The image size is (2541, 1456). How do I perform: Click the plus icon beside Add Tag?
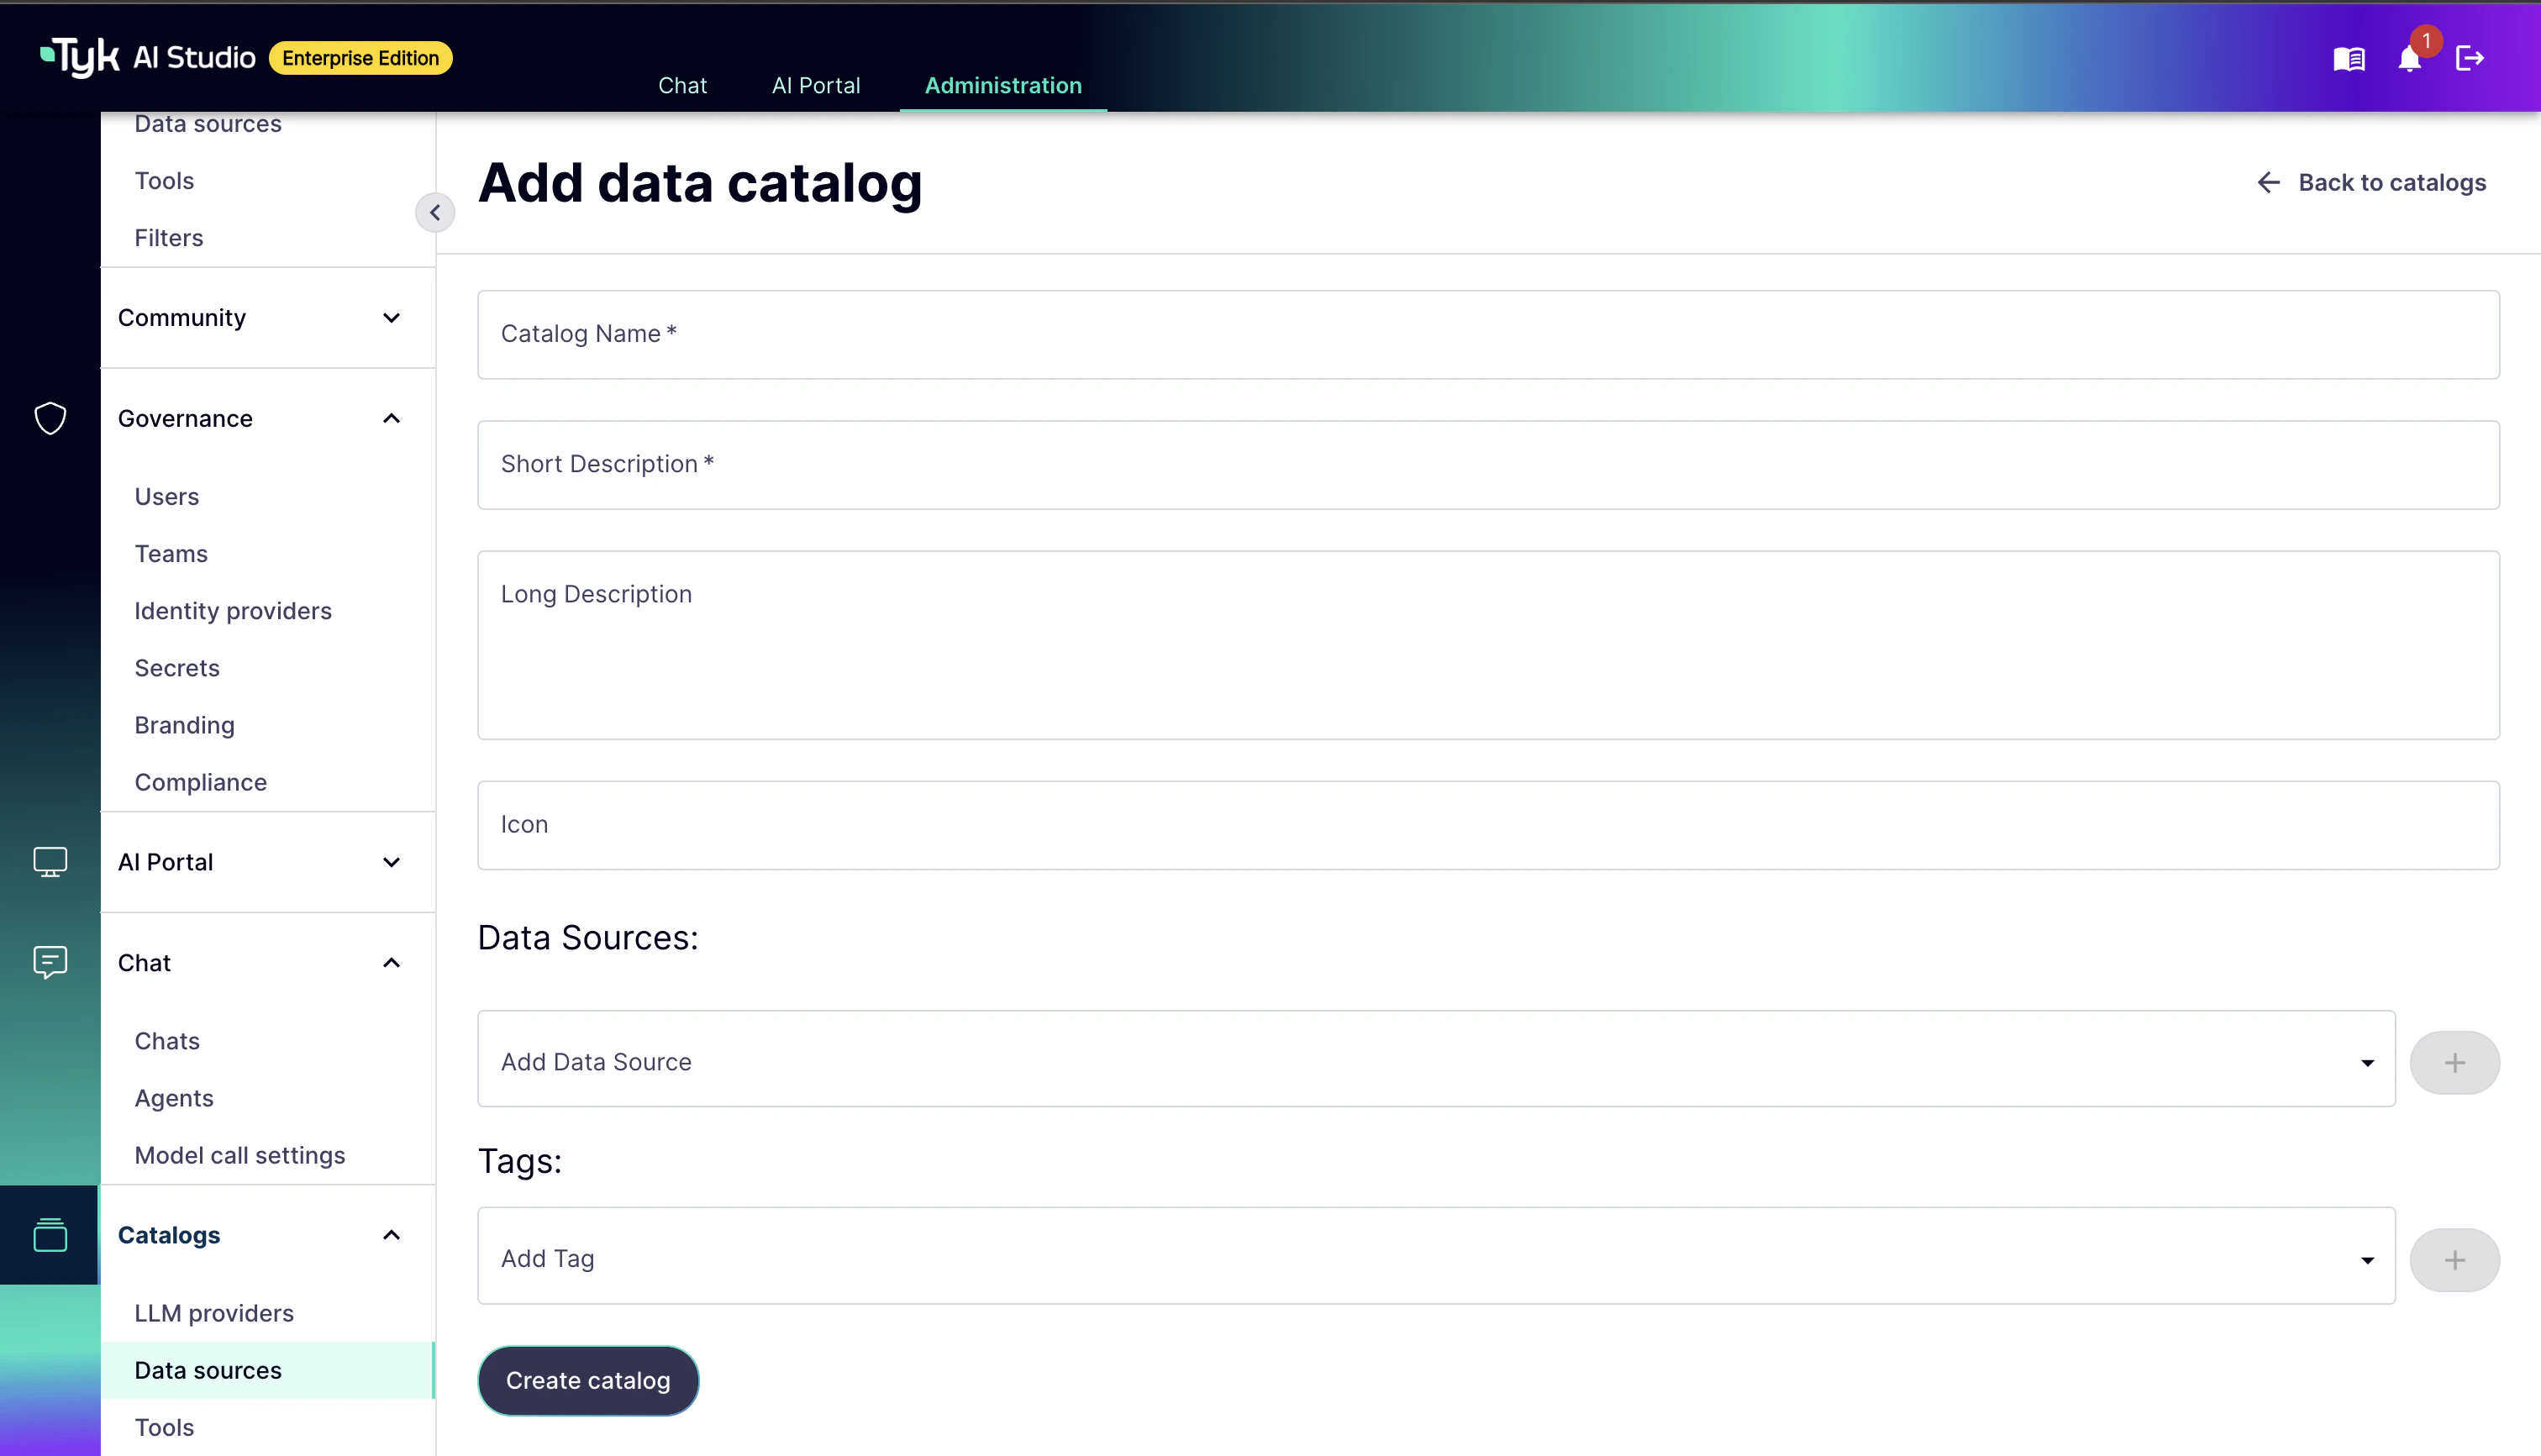click(2455, 1259)
